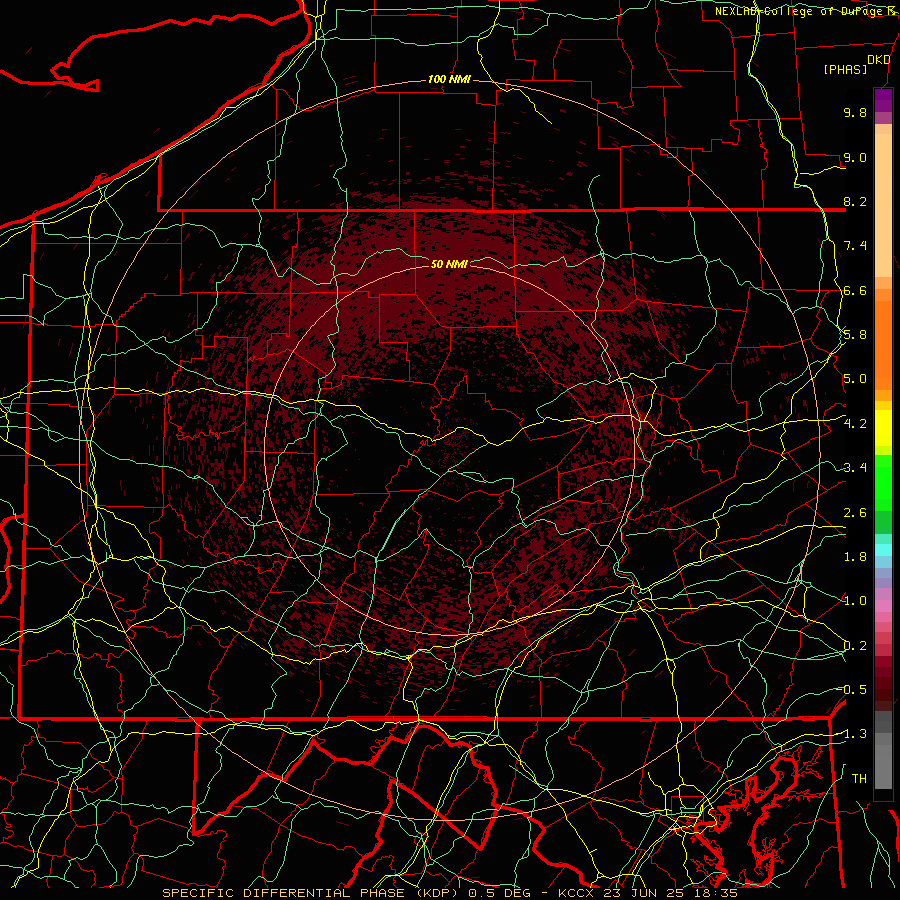Click the 9.8 scale value
The height and width of the screenshot is (900, 900).
(x=855, y=112)
